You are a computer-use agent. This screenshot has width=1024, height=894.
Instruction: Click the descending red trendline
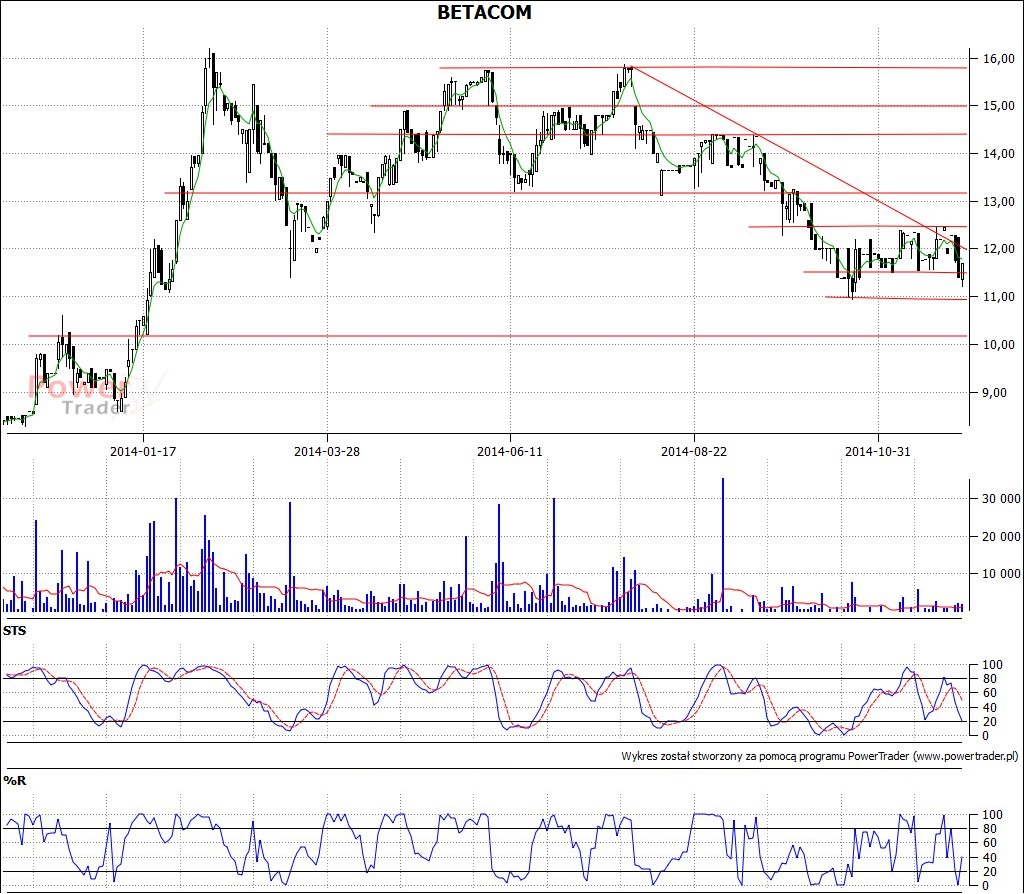coord(799,159)
